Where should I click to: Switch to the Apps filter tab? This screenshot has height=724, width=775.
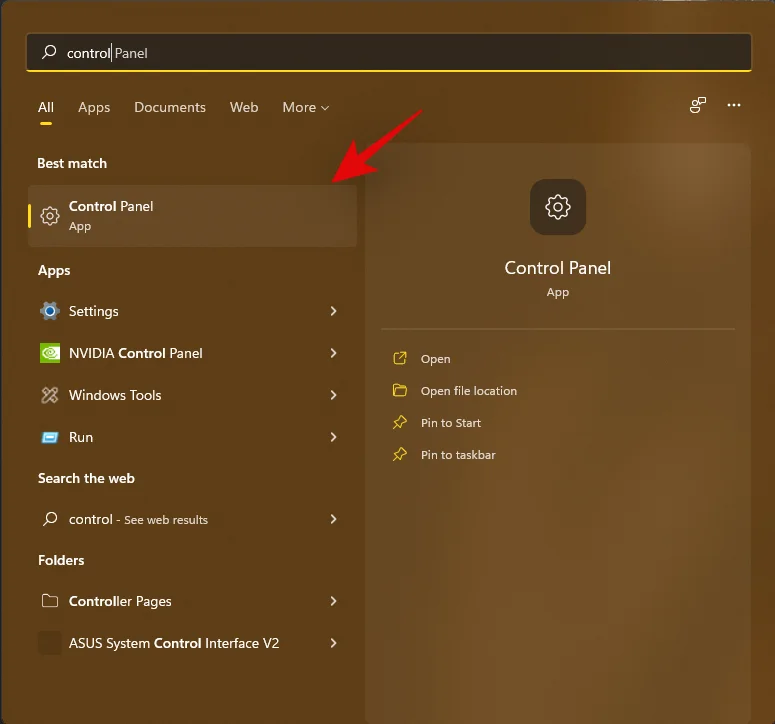coord(94,107)
